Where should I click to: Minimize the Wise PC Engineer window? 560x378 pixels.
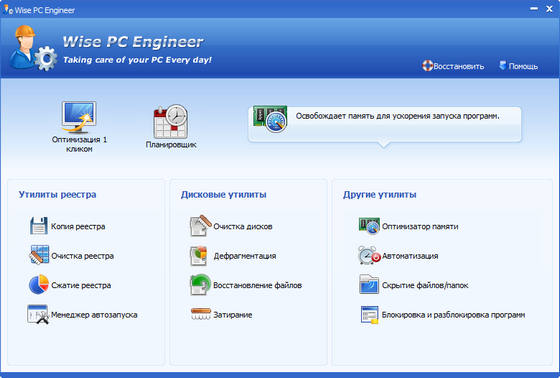pos(534,9)
